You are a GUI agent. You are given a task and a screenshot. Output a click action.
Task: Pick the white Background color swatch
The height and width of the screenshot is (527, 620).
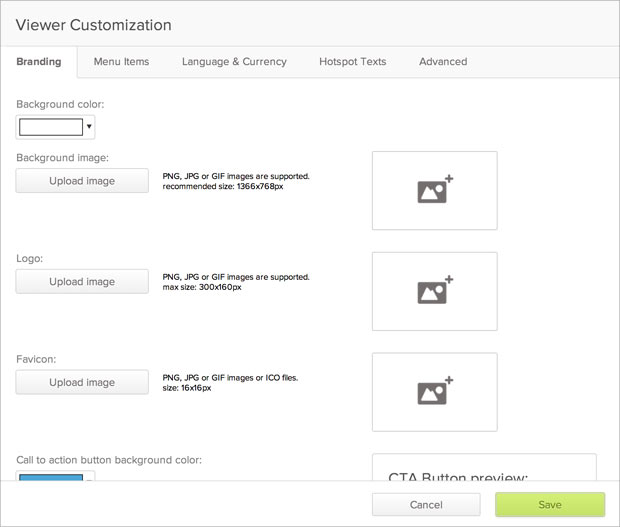[x=50, y=127]
